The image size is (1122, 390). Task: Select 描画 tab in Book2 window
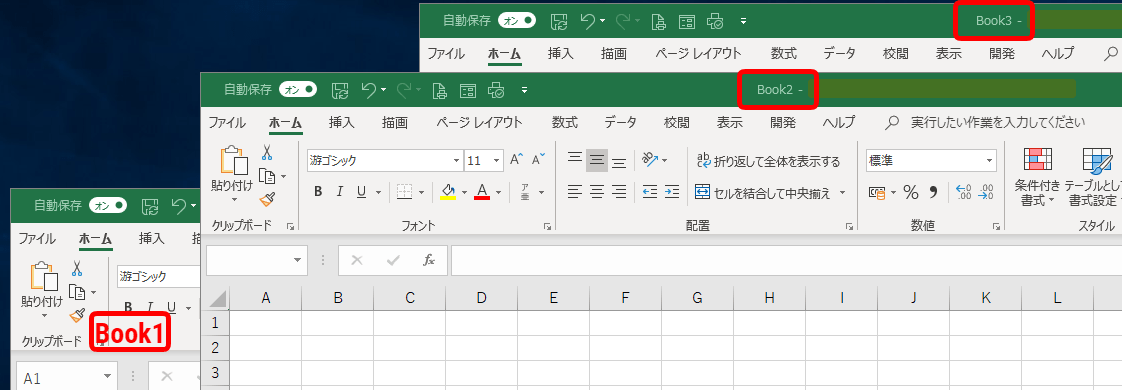(394, 122)
